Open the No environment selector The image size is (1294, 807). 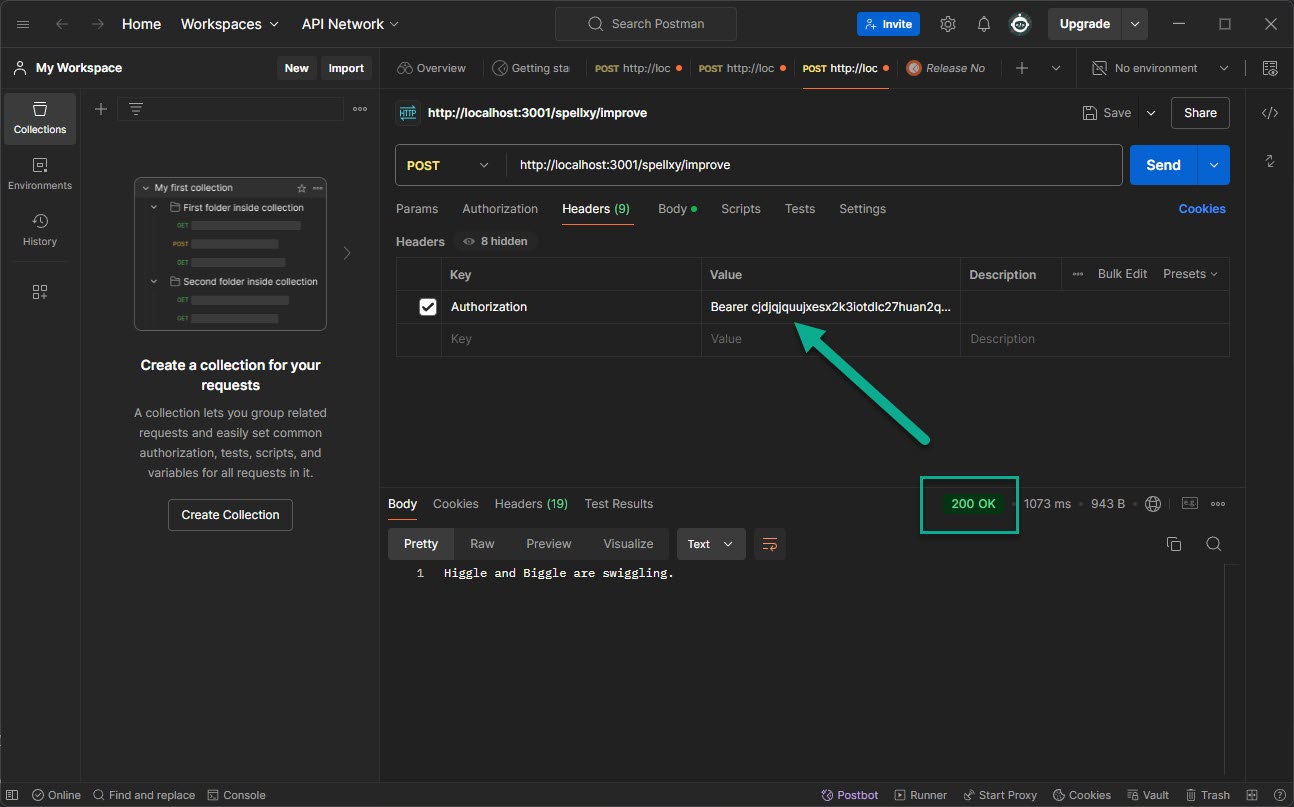pyautogui.click(x=1160, y=68)
